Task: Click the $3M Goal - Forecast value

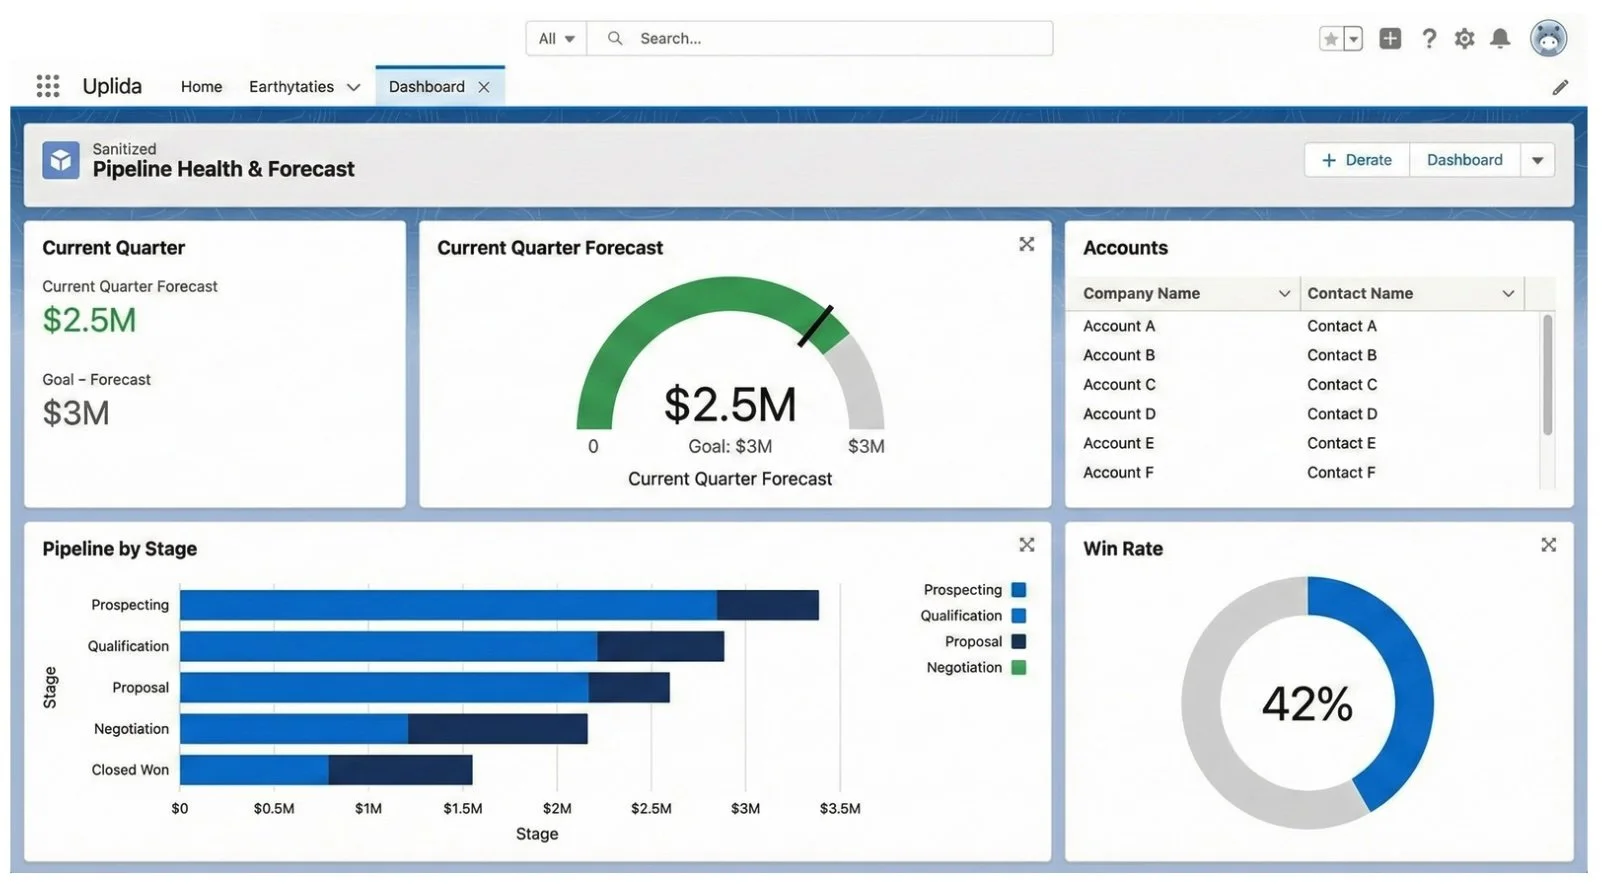Action: point(76,413)
